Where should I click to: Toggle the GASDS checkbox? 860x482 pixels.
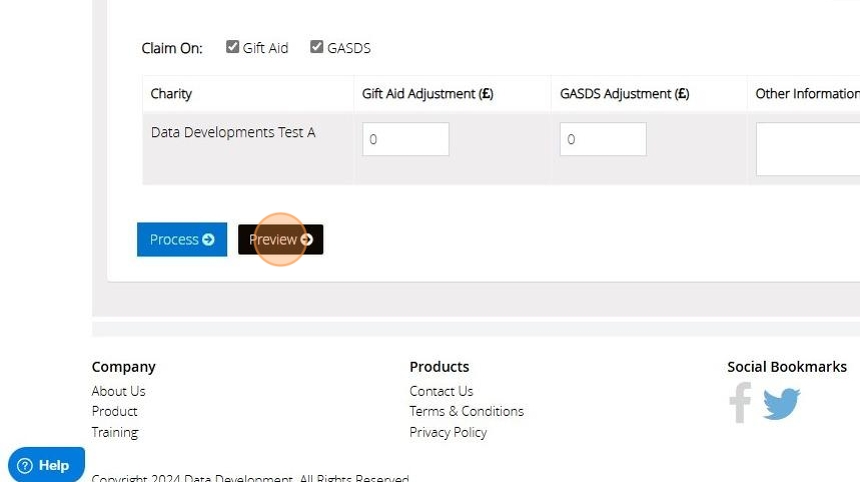click(317, 47)
